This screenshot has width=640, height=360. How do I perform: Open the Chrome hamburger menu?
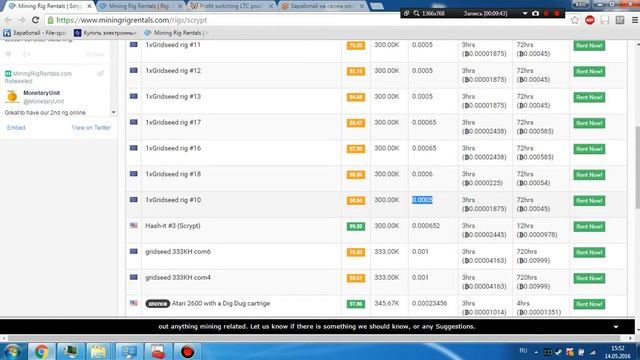click(x=635, y=20)
